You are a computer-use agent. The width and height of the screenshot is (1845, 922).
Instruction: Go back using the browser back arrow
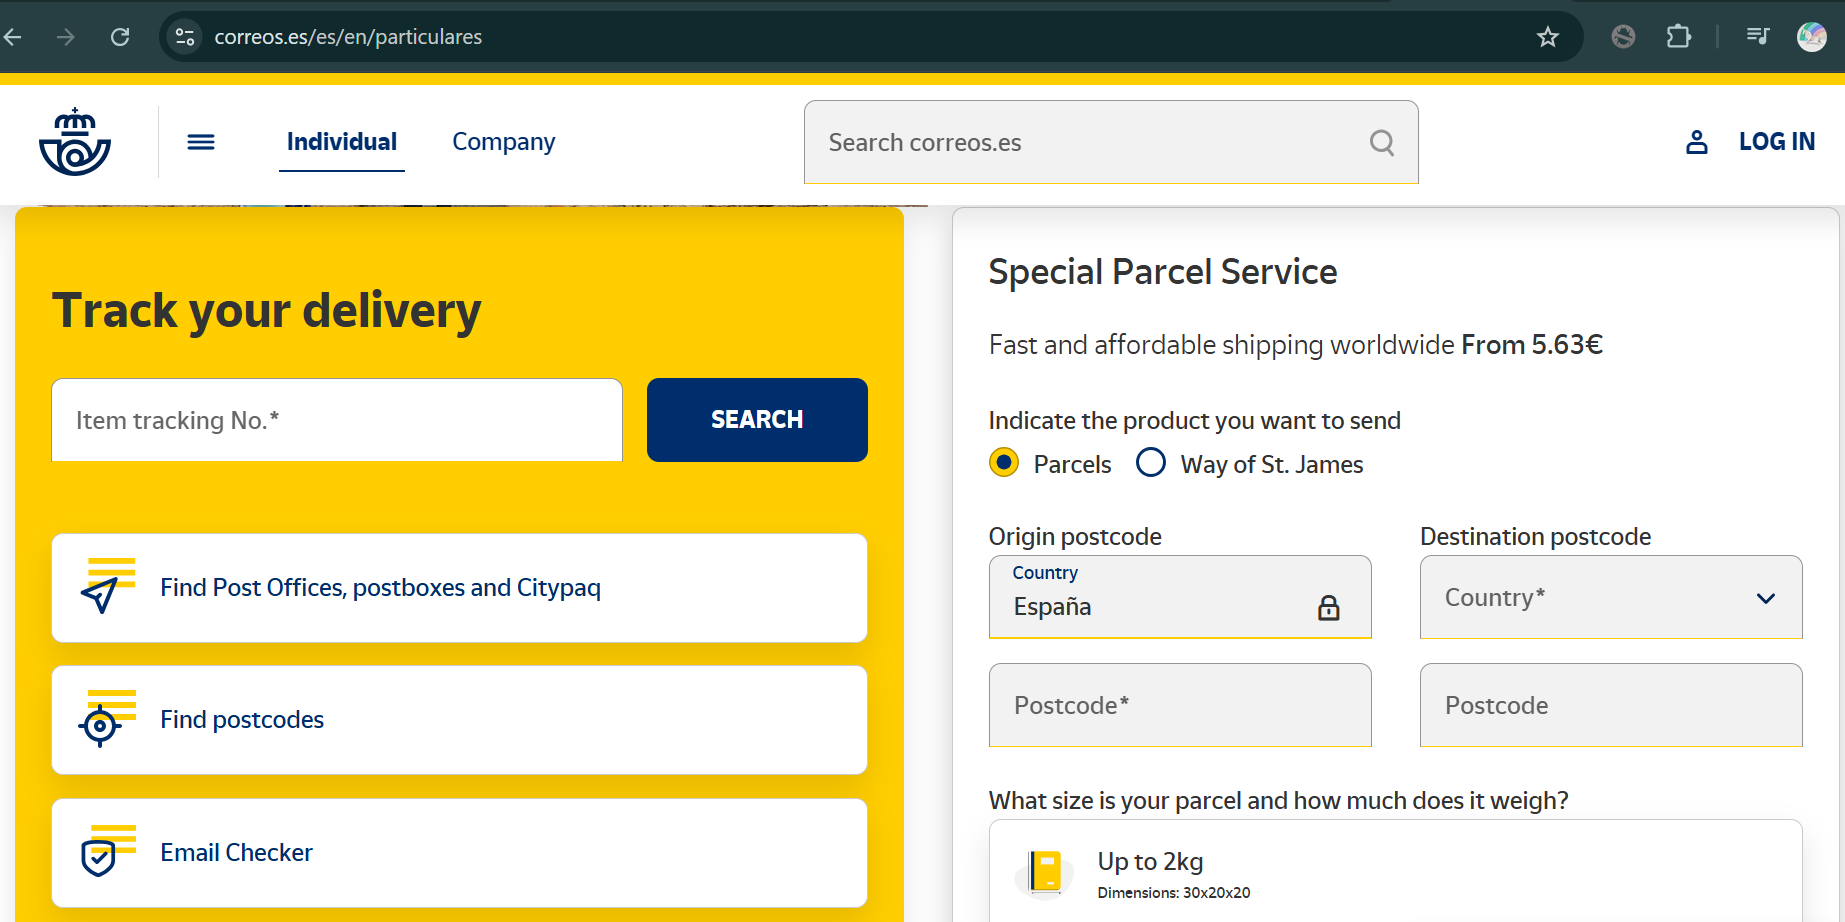click(x=13, y=37)
